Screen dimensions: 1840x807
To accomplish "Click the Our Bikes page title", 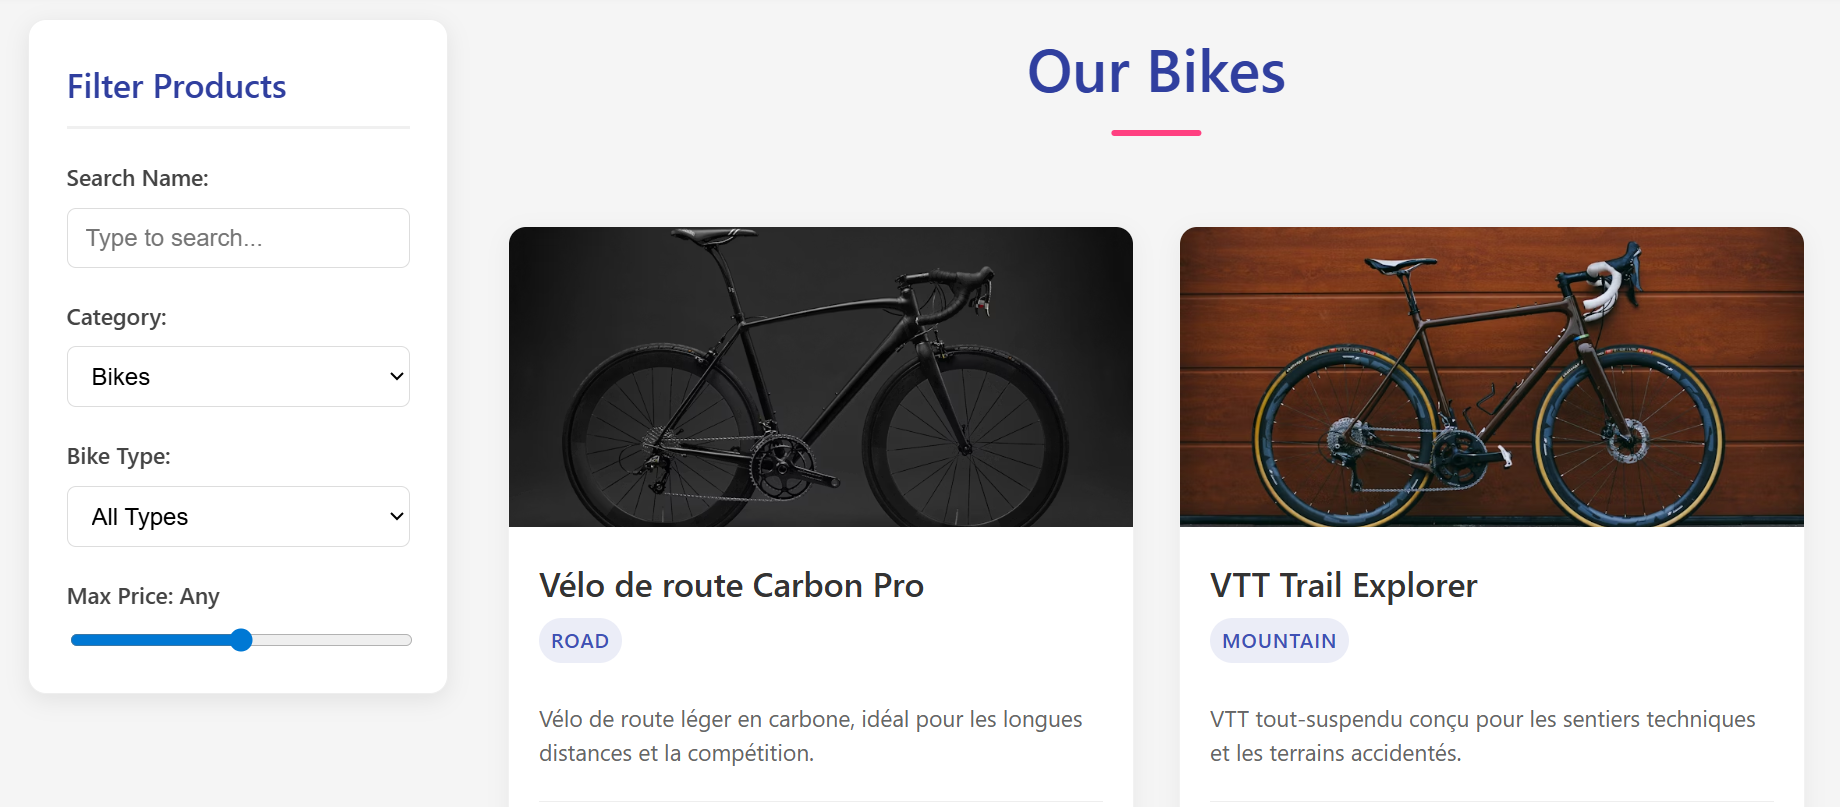I will pos(1156,70).
